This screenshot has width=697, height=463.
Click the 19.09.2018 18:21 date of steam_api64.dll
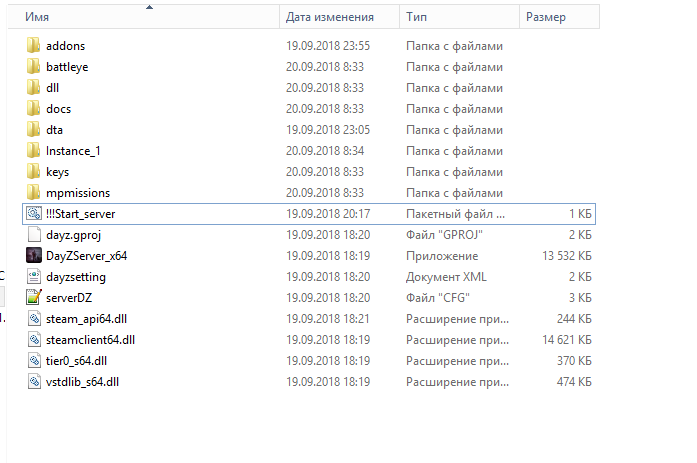click(328, 319)
